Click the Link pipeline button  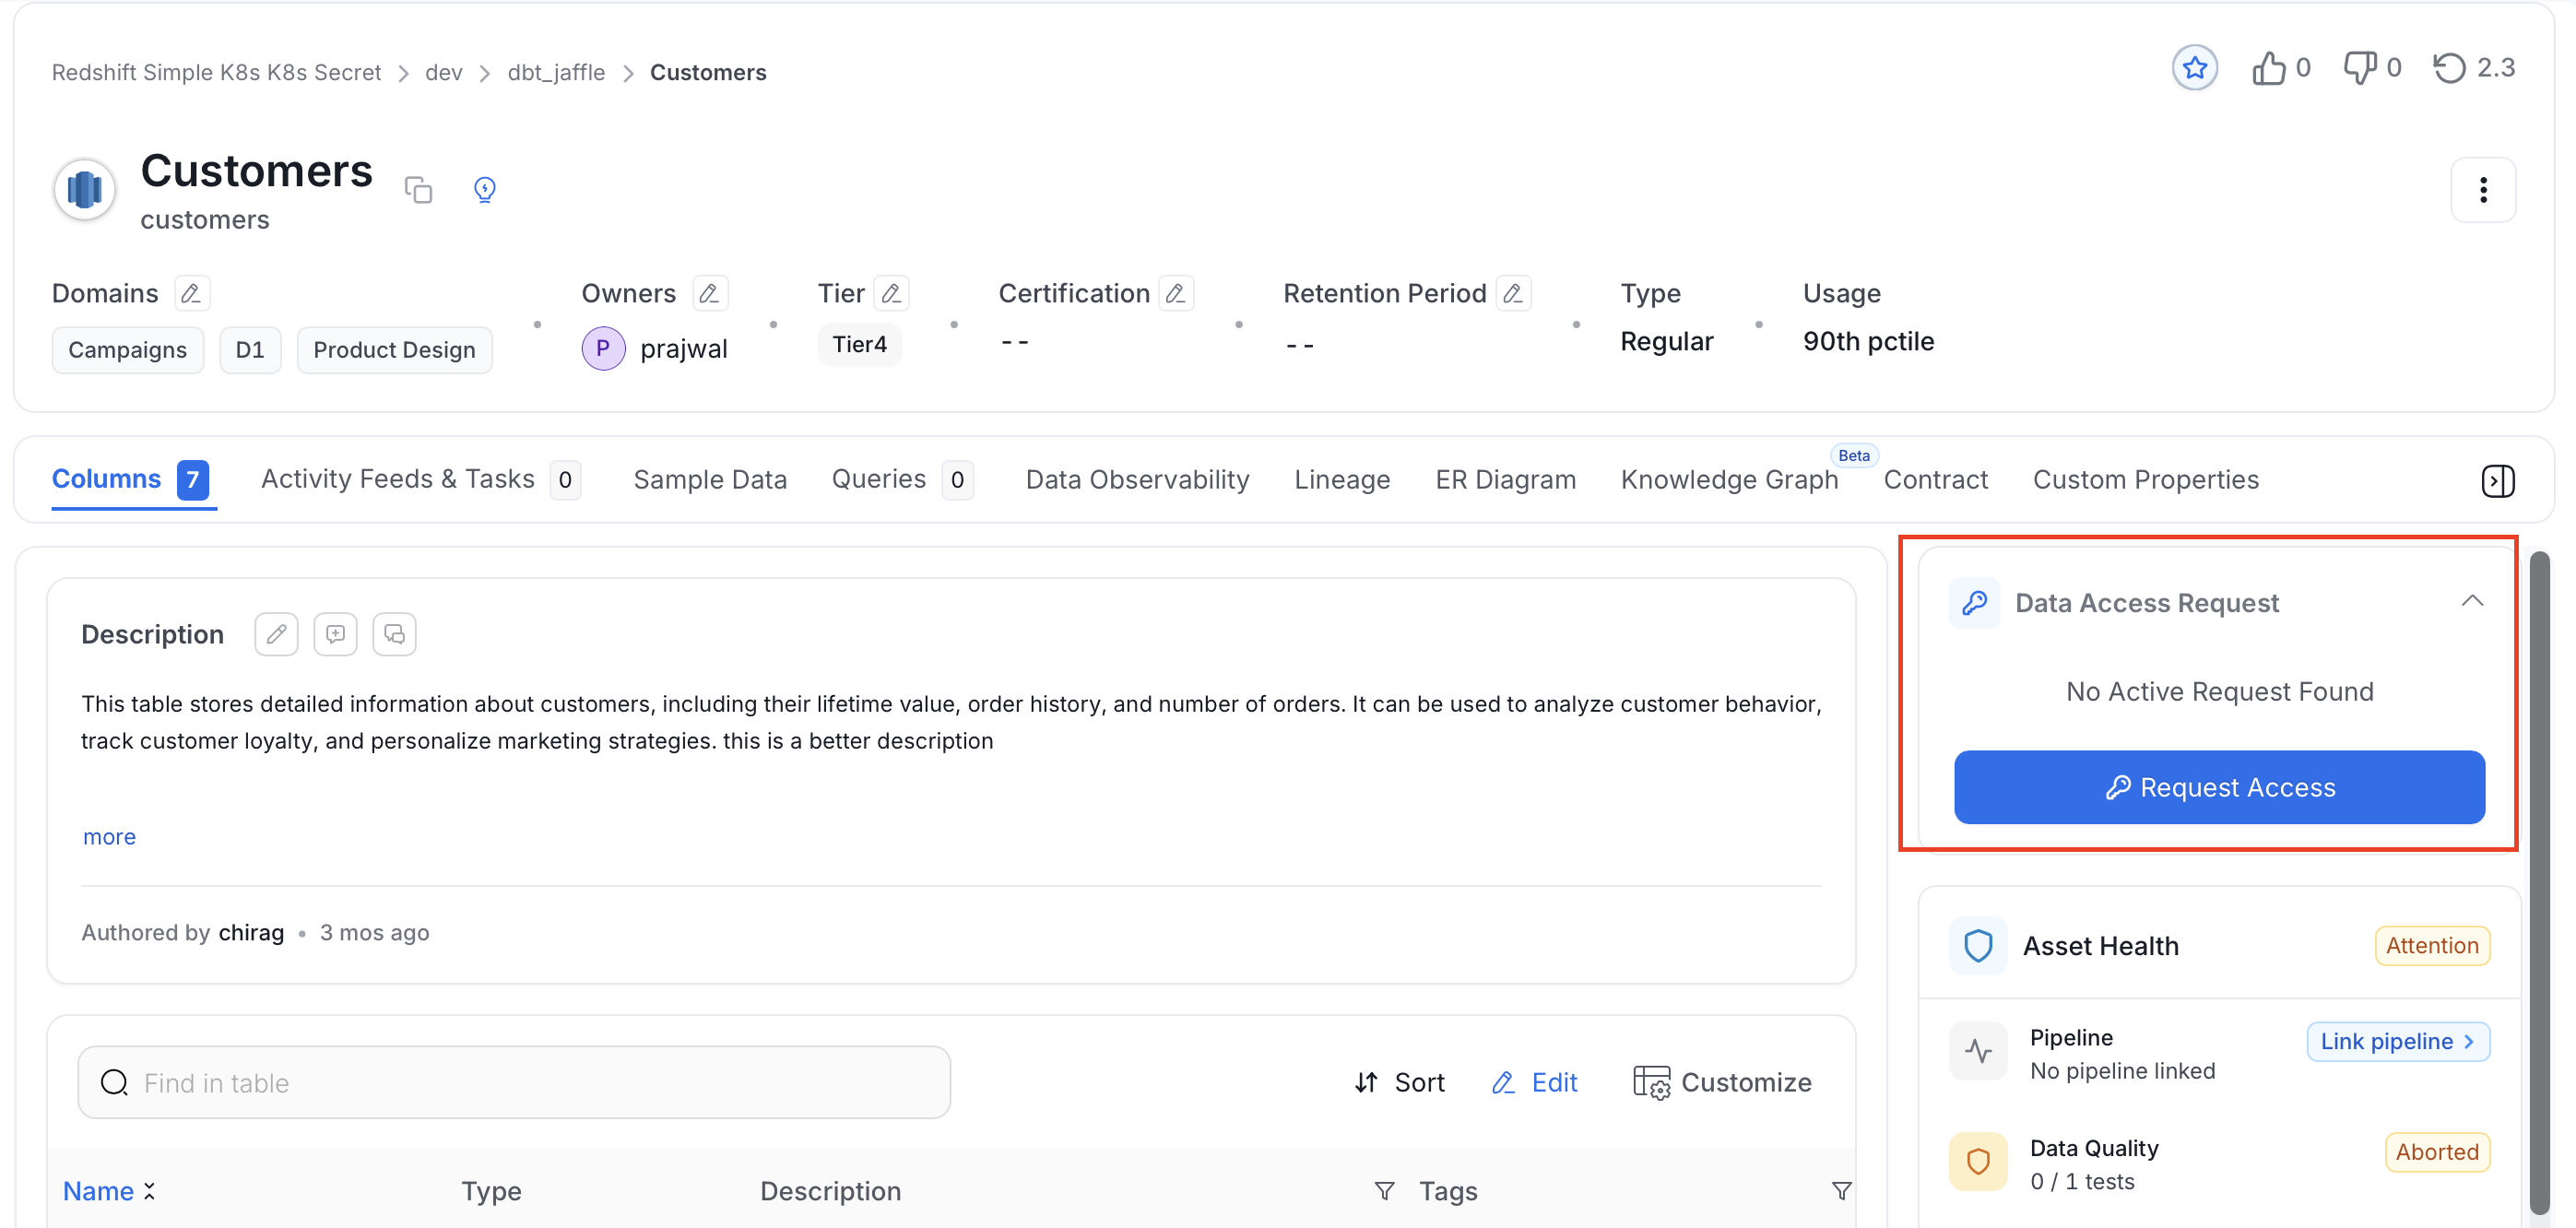(2397, 1042)
